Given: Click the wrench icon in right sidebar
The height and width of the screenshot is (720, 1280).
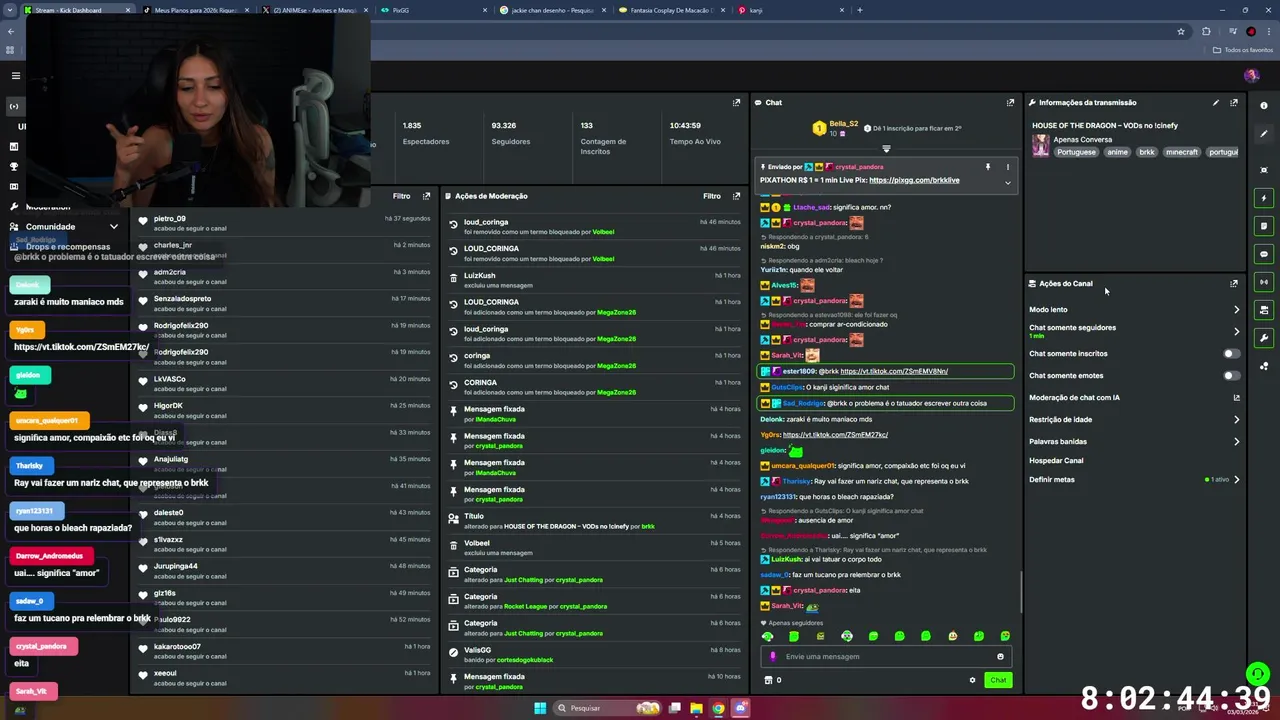Looking at the screenshot, I should click(x=1264, y=338).
